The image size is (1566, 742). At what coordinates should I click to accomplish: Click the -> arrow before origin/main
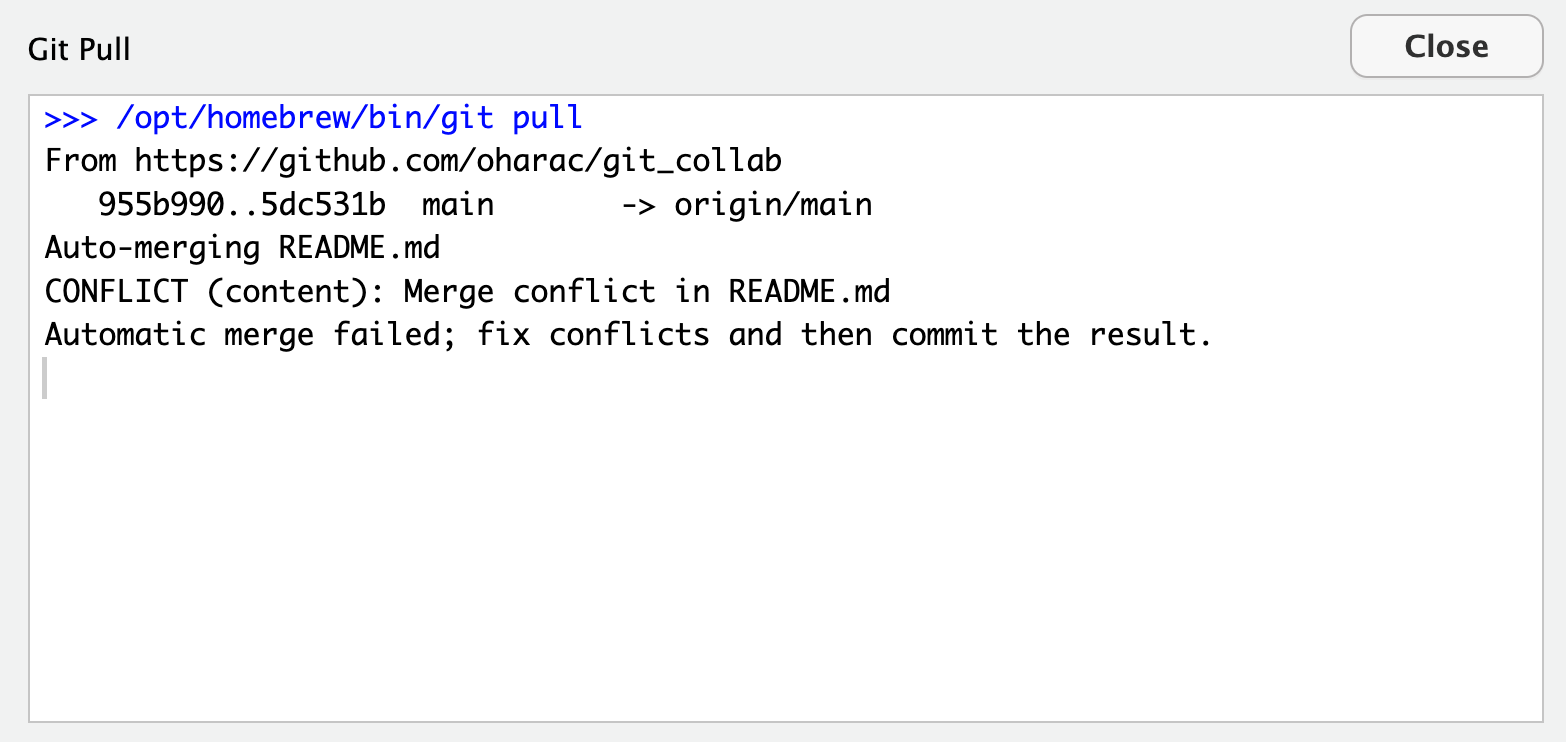point(638,205)
